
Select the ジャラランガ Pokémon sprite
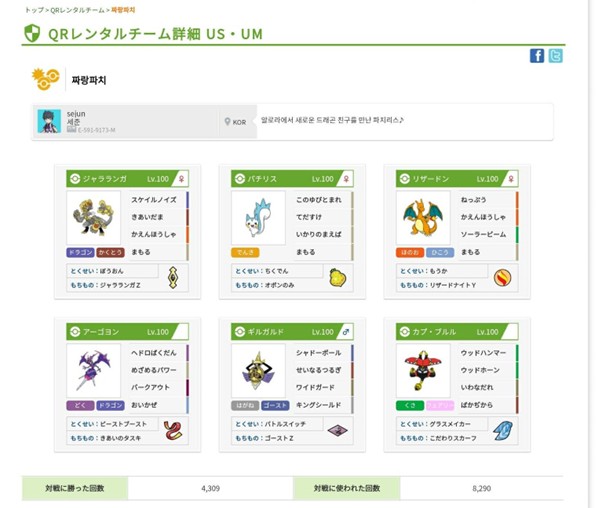pyautogui.click(x=94, y=215)
